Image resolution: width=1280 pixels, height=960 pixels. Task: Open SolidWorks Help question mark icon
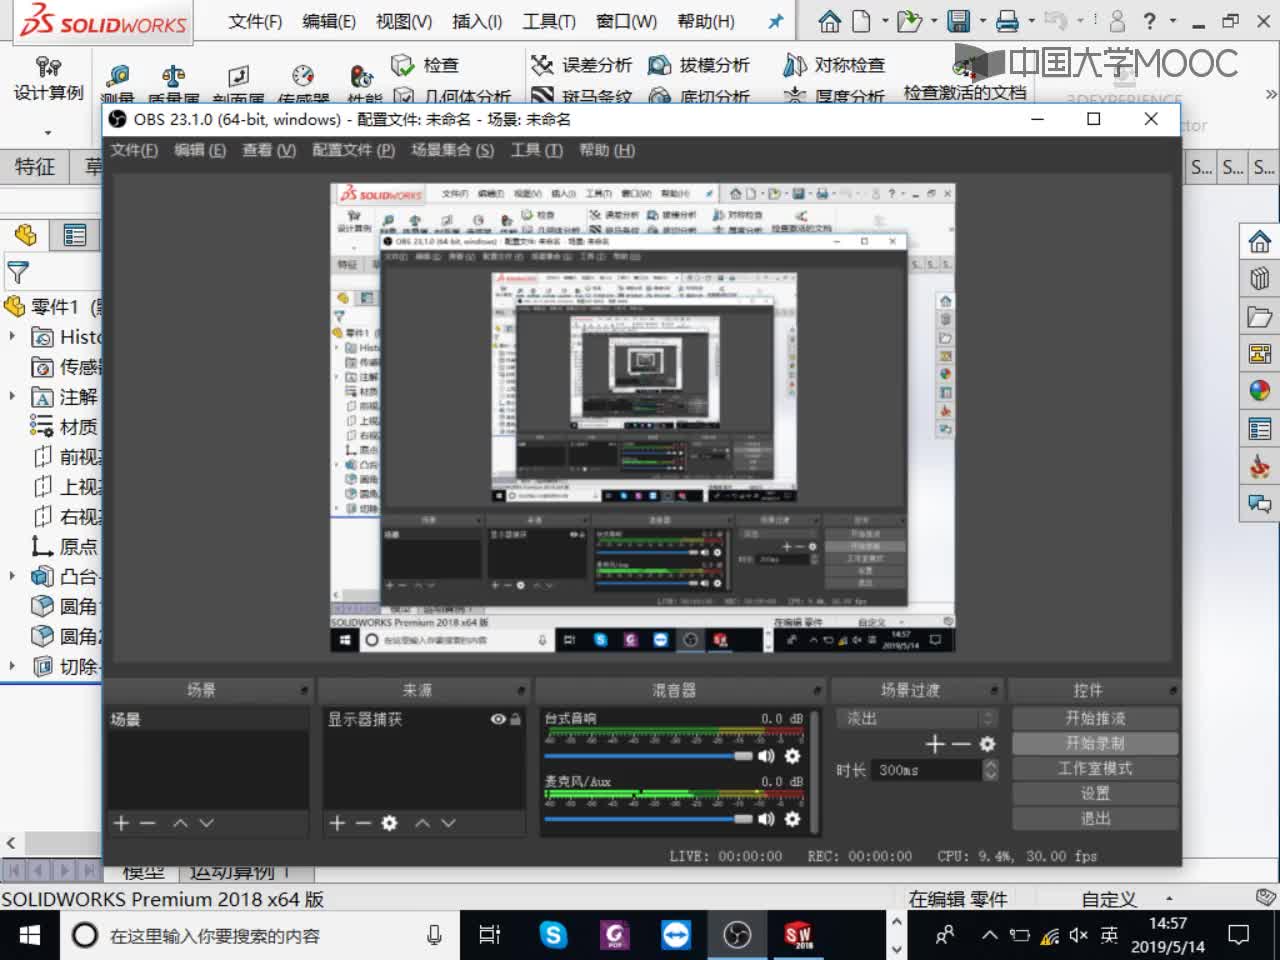coord(1150,21)
